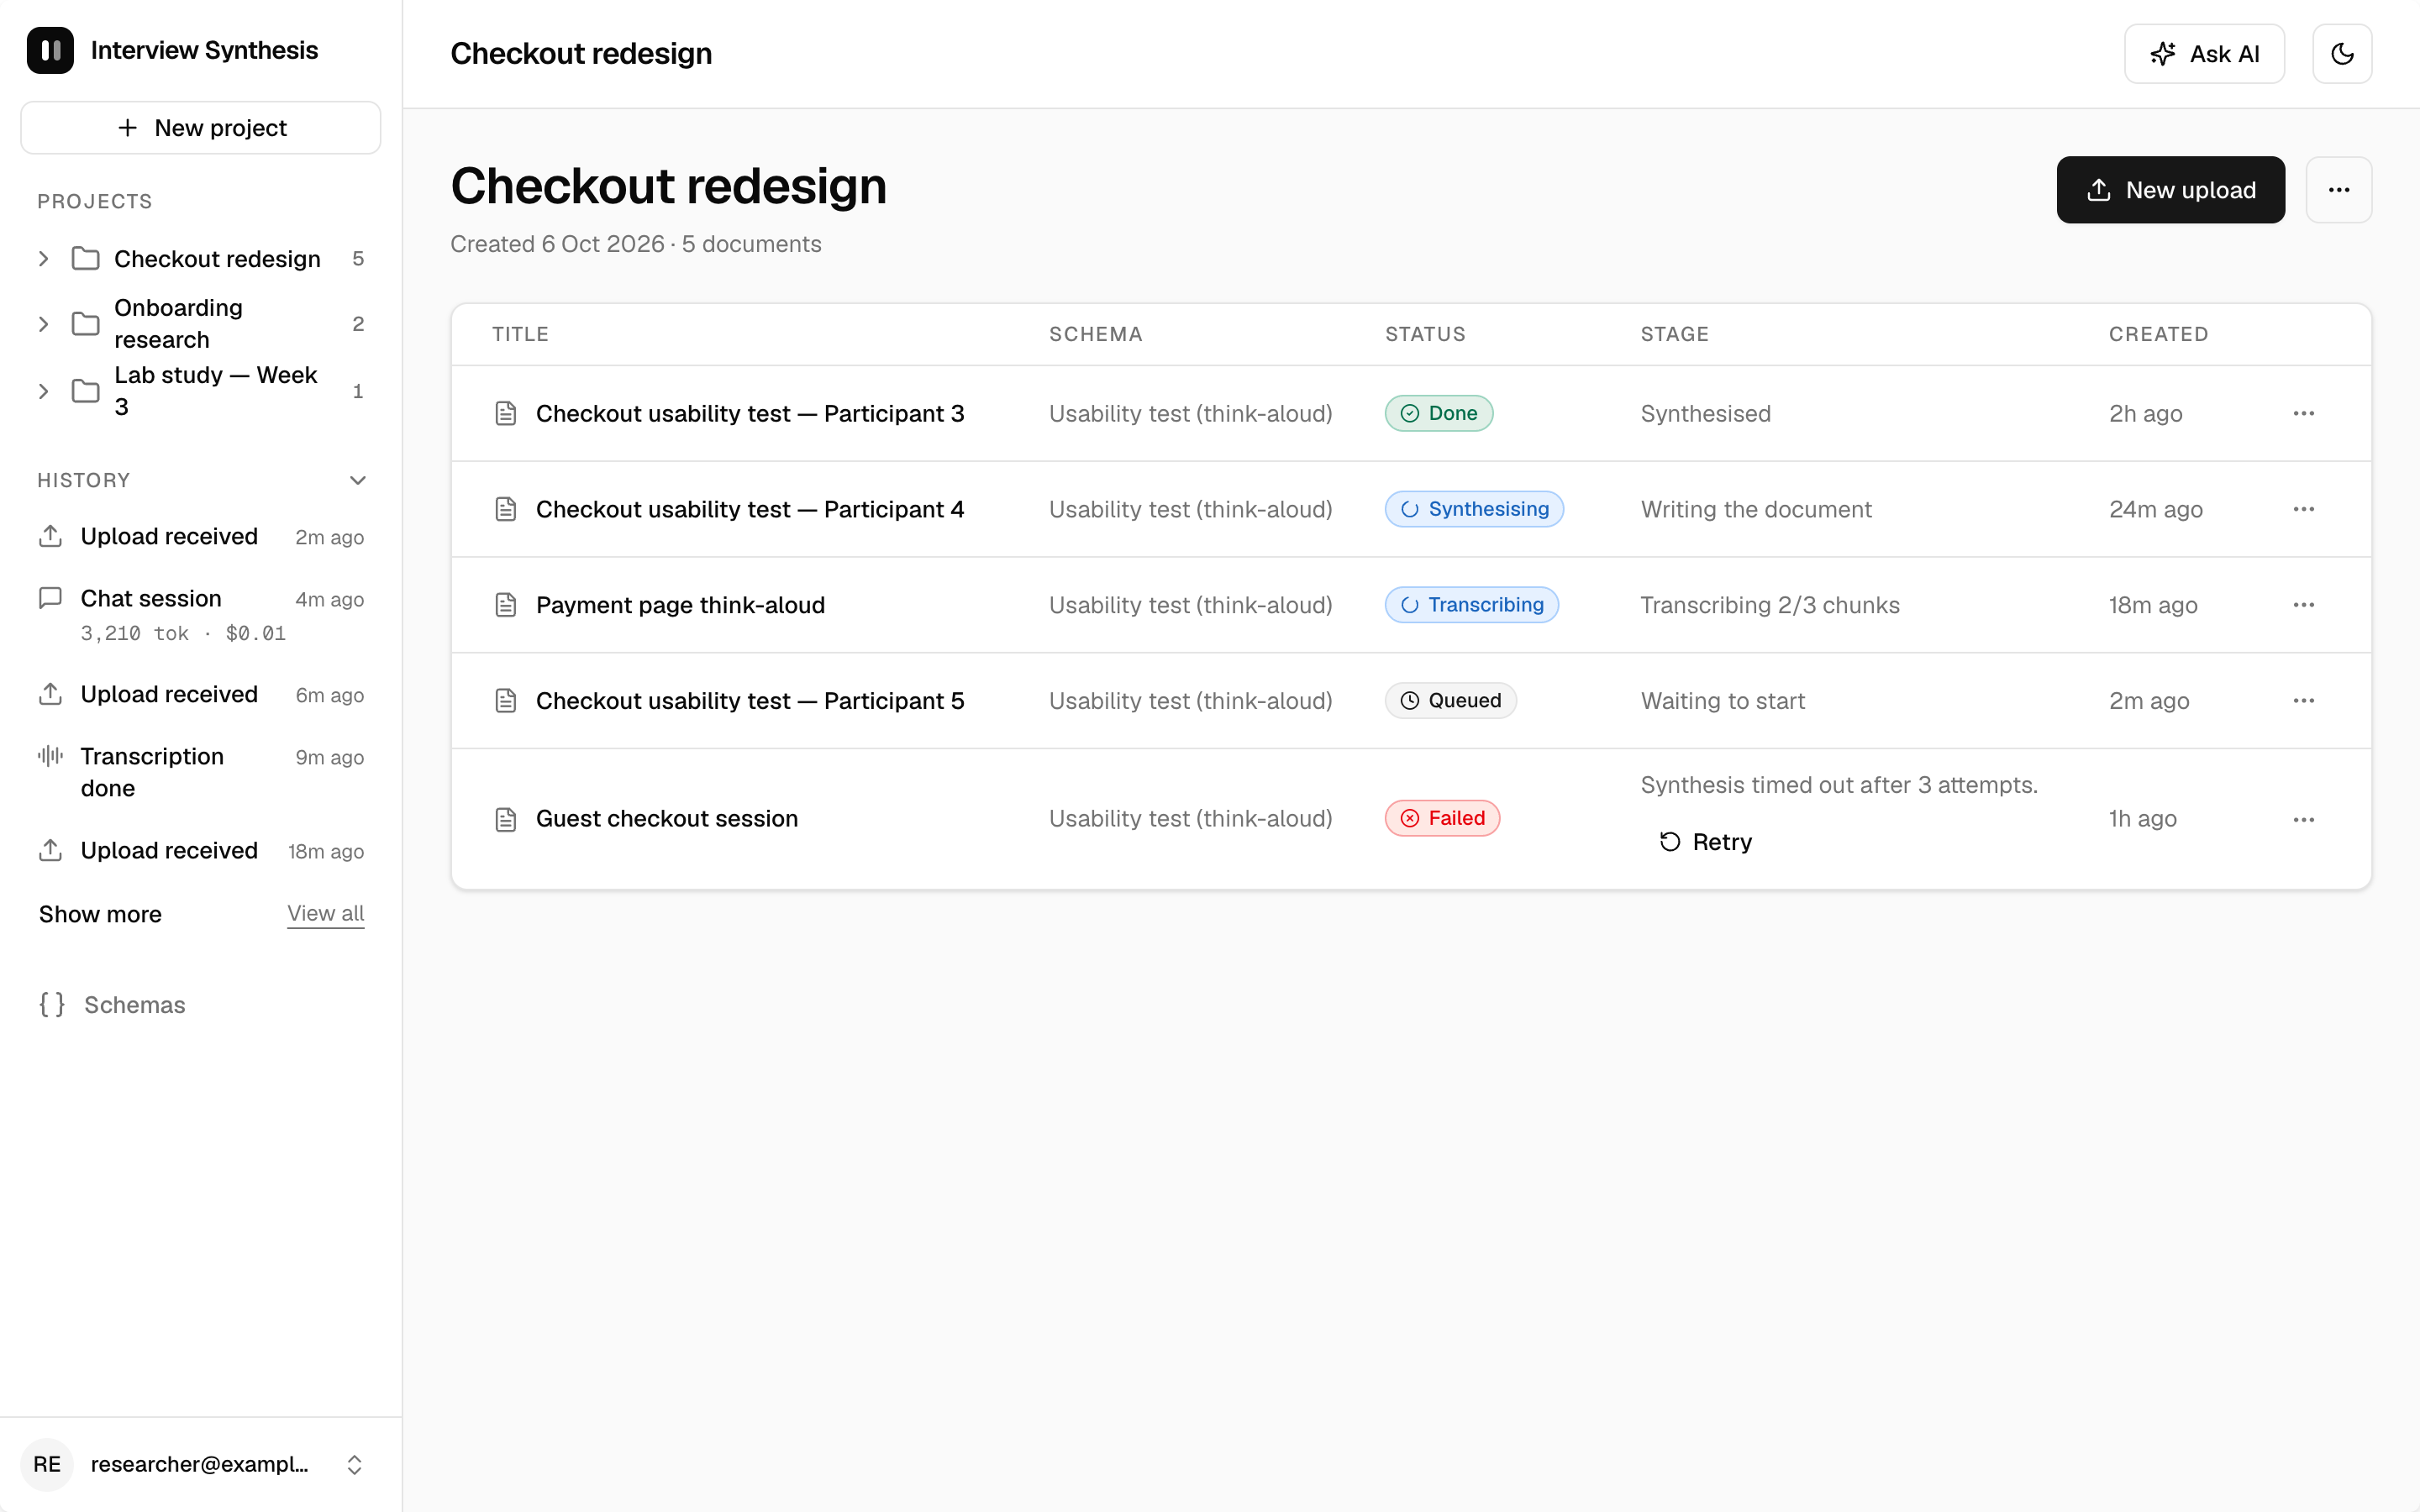Follow the View all history link
The image size is (2420, 1512).
coord(325,914)
